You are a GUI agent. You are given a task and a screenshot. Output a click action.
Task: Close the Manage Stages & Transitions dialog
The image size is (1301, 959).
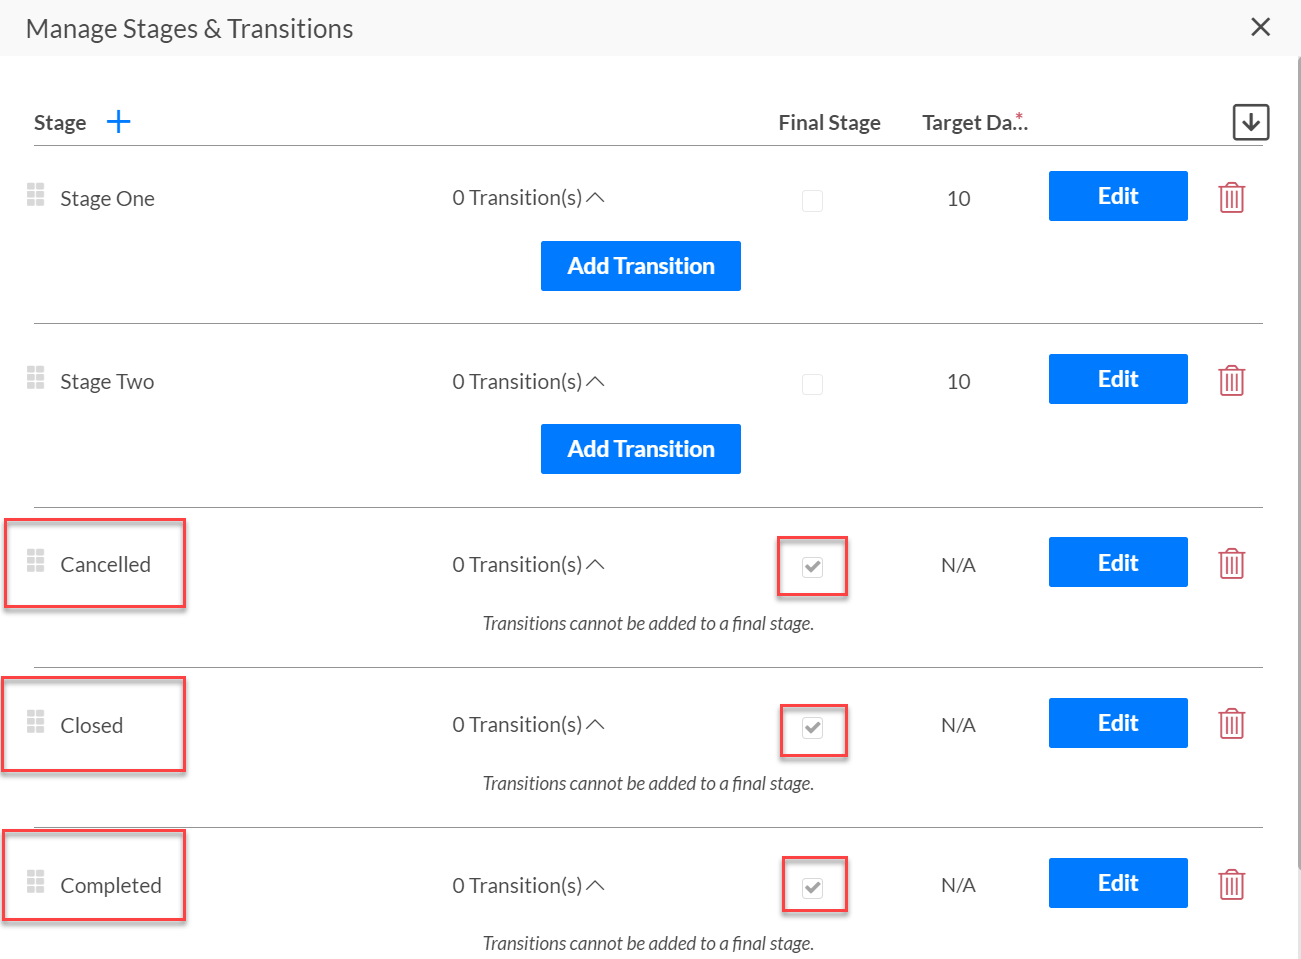[x=1261, y=27]
